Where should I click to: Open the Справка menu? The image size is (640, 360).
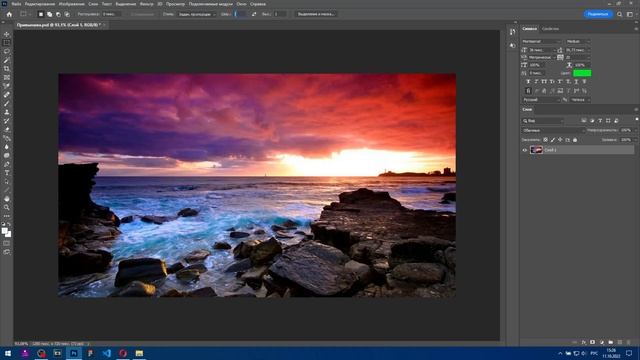[x=258, y=4]
